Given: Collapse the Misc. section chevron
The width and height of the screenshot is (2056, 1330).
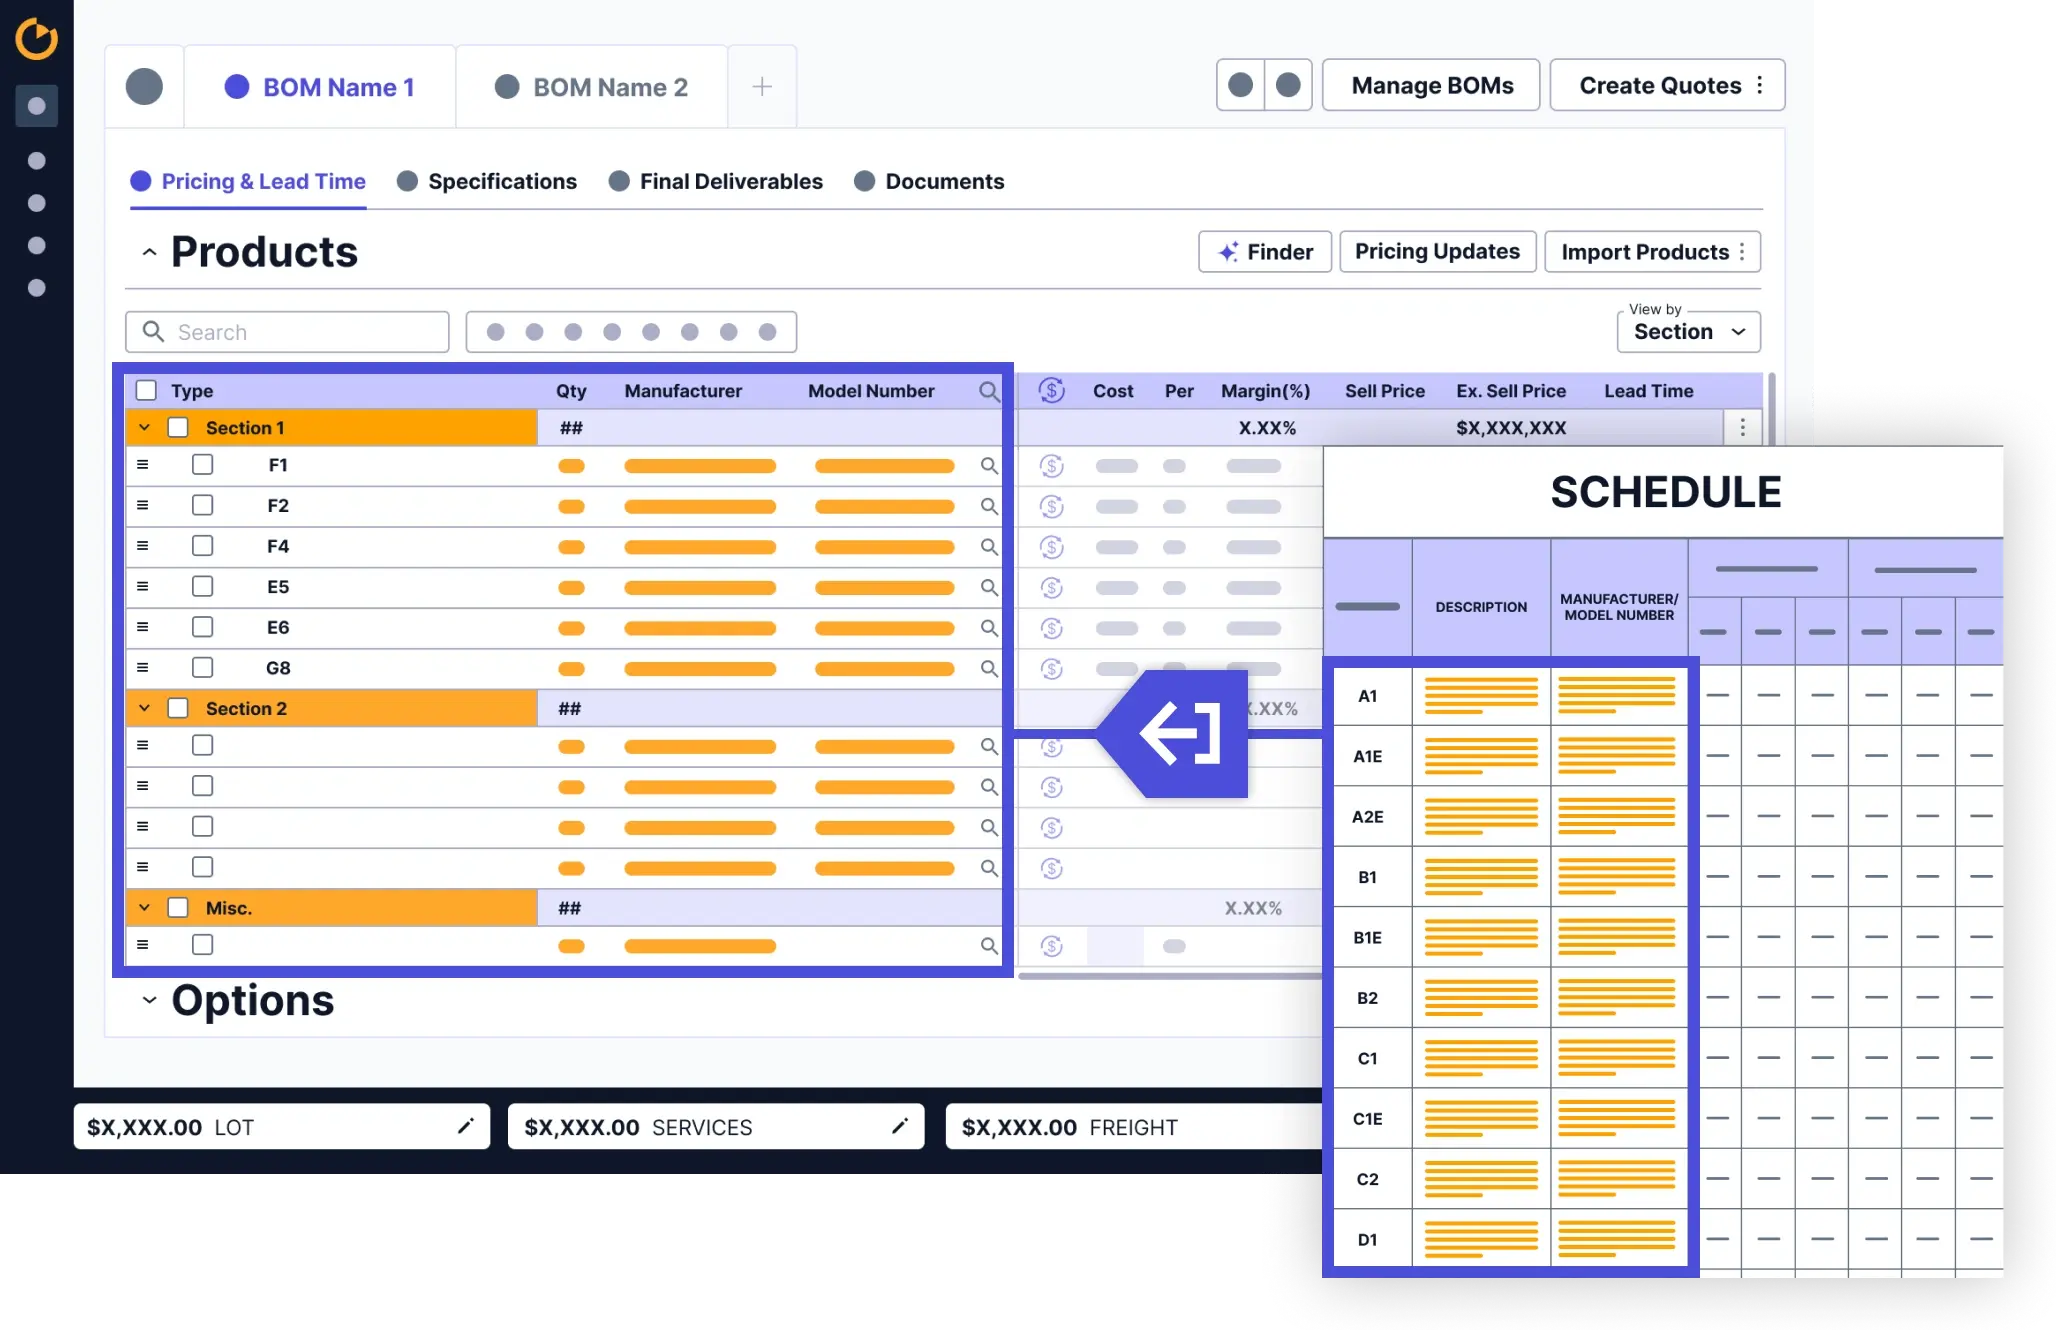Looking at the screenshot, I should coord(145,908).
